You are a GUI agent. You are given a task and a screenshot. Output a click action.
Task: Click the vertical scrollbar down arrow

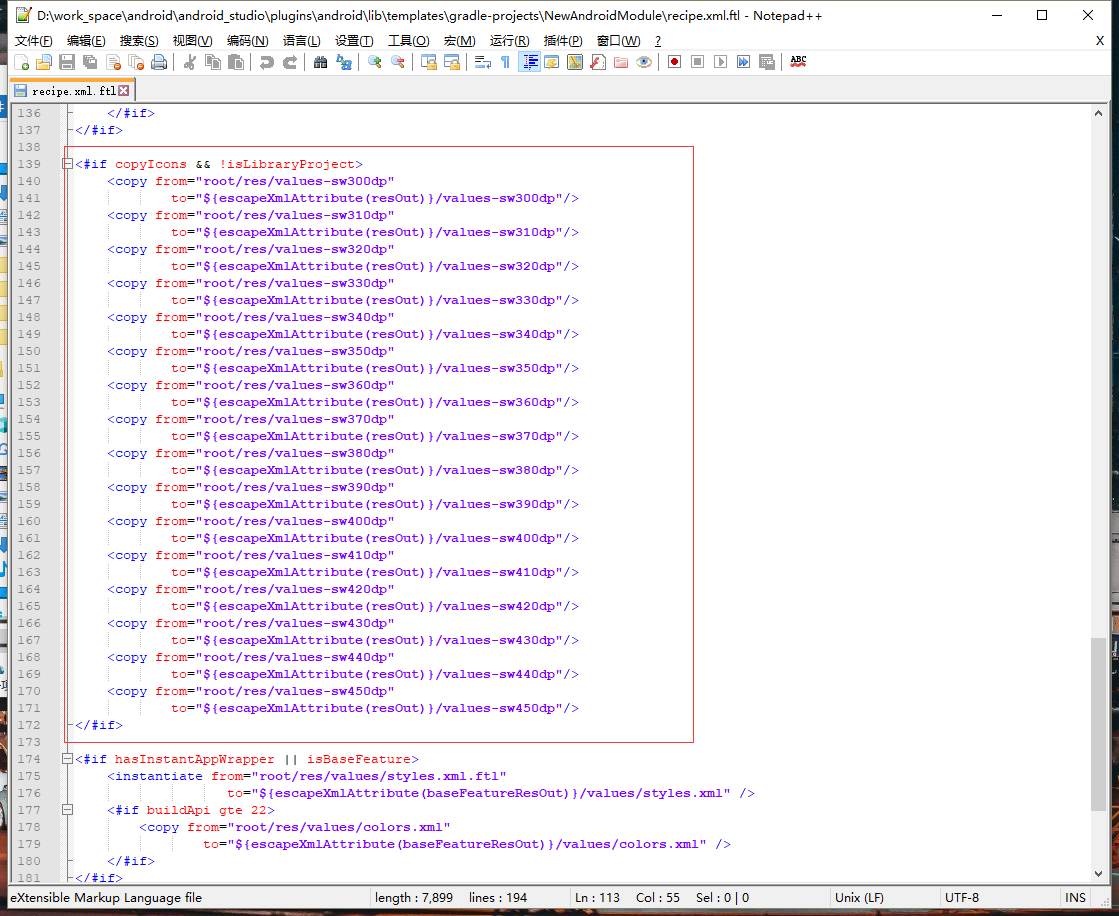1098,874
